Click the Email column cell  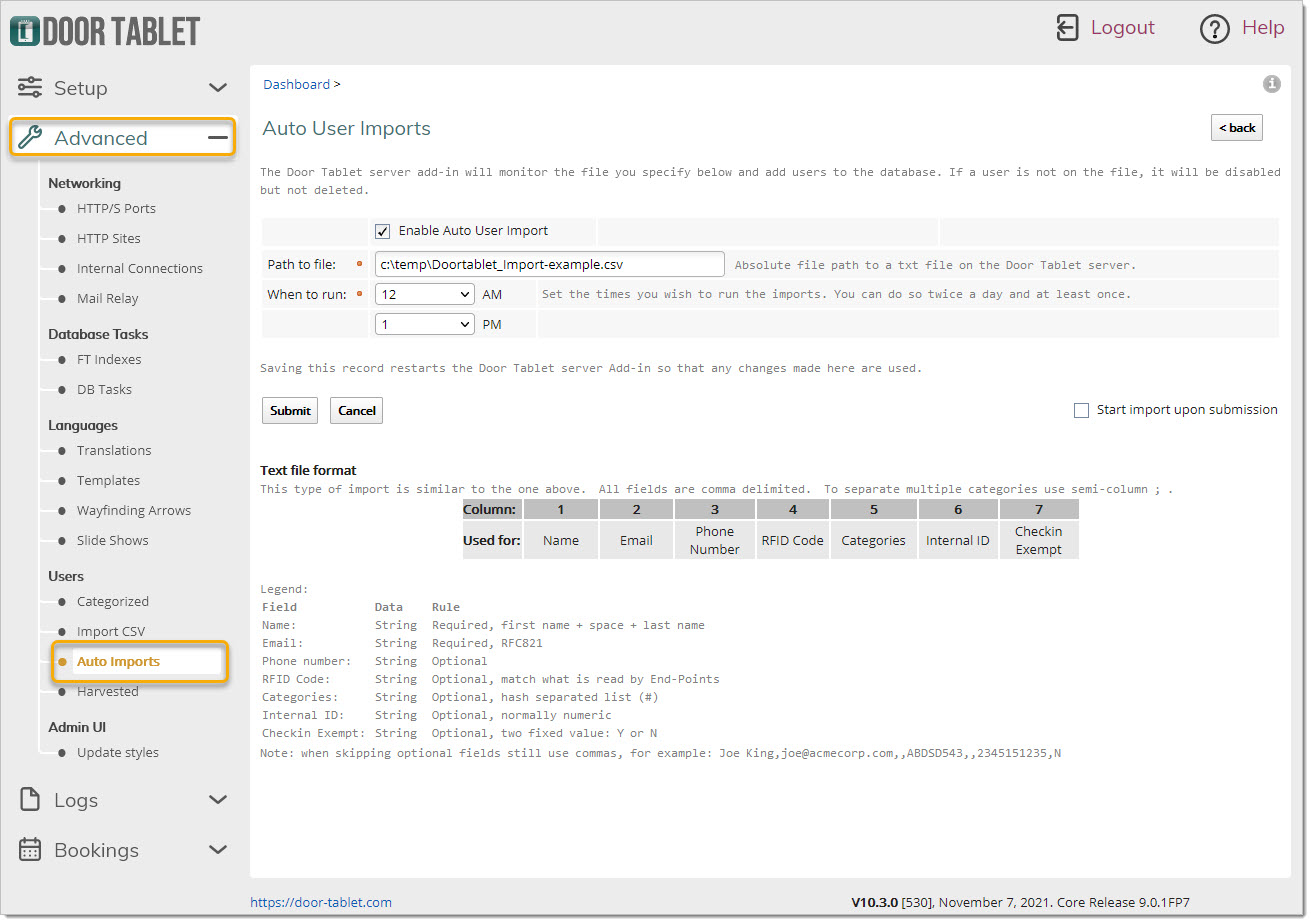pos(636,540)
